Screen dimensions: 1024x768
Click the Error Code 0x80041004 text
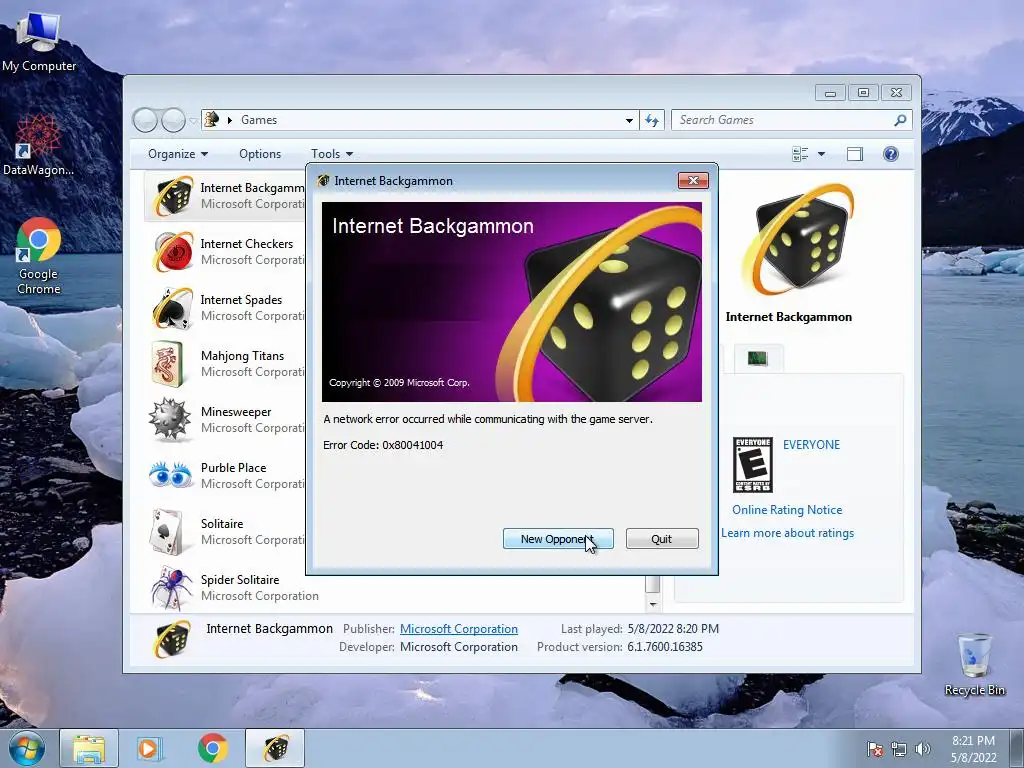click(383, 445)
